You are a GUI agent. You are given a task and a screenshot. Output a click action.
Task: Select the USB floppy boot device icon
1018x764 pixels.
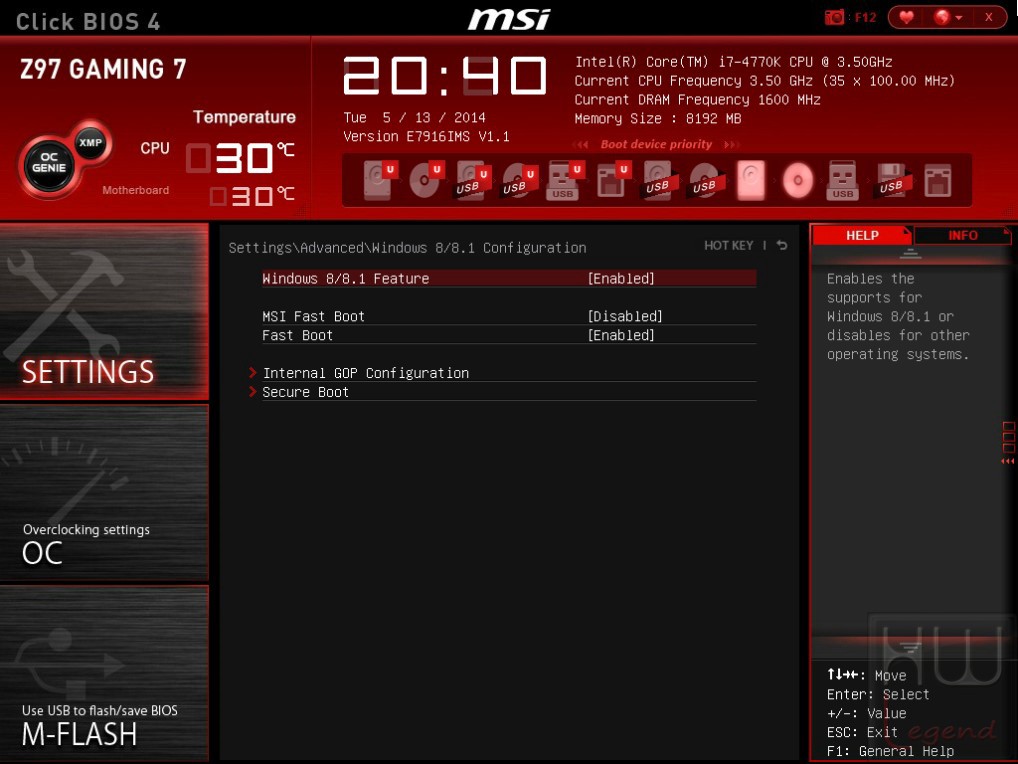891,179
